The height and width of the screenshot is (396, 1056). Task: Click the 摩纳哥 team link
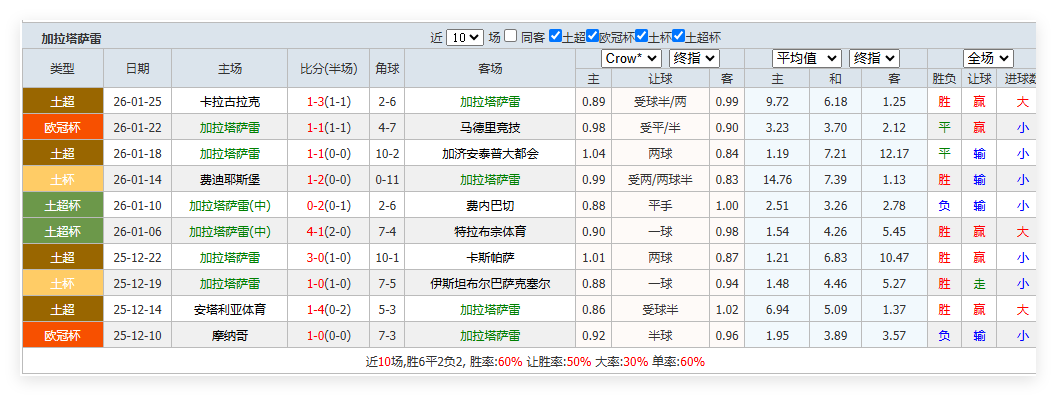click(230, 335)
